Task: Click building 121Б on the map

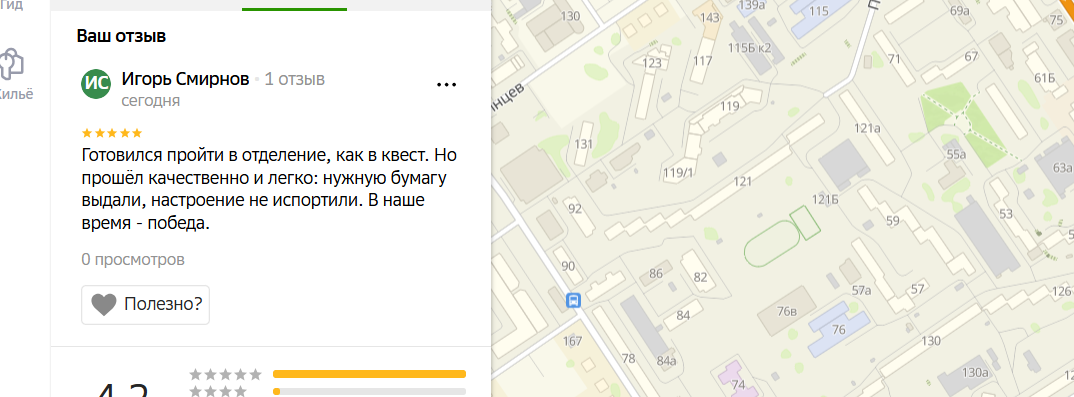Action: (825, 199)
